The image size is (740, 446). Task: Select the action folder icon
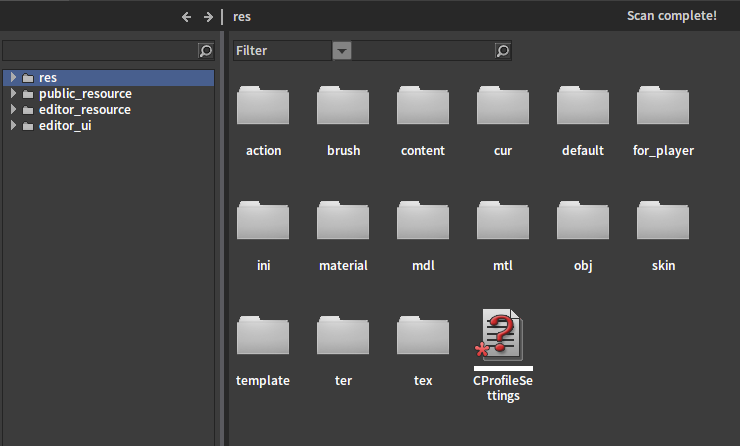tap(263, 105)
